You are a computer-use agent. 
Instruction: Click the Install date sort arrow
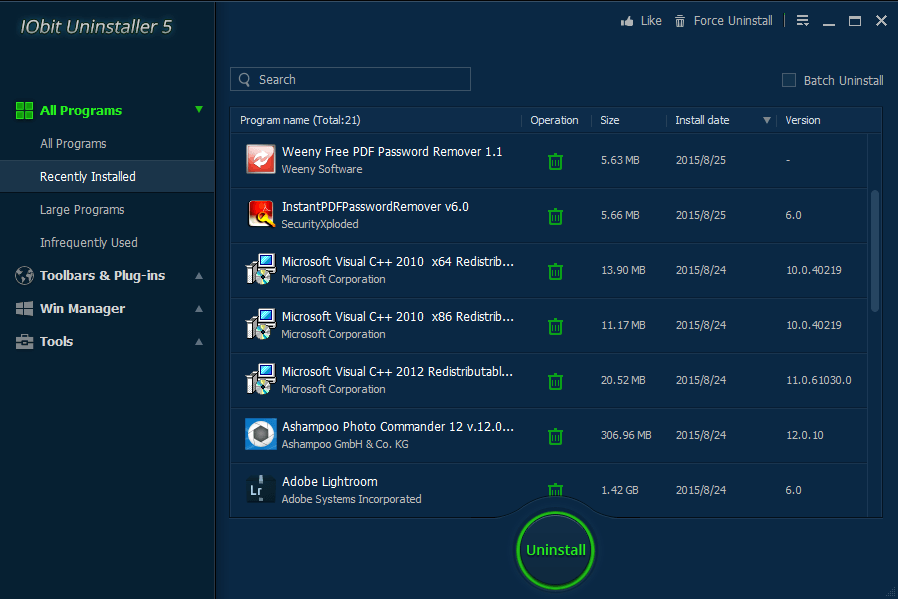(x=766, y=120)
